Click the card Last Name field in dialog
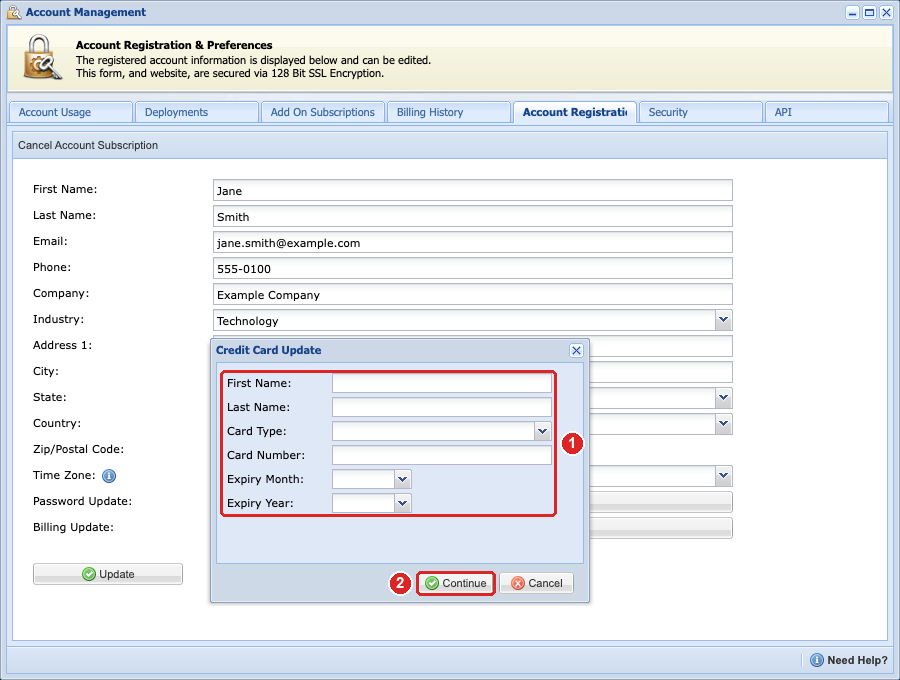The height and width of the screenshot is (680, 900). point(441,407)
